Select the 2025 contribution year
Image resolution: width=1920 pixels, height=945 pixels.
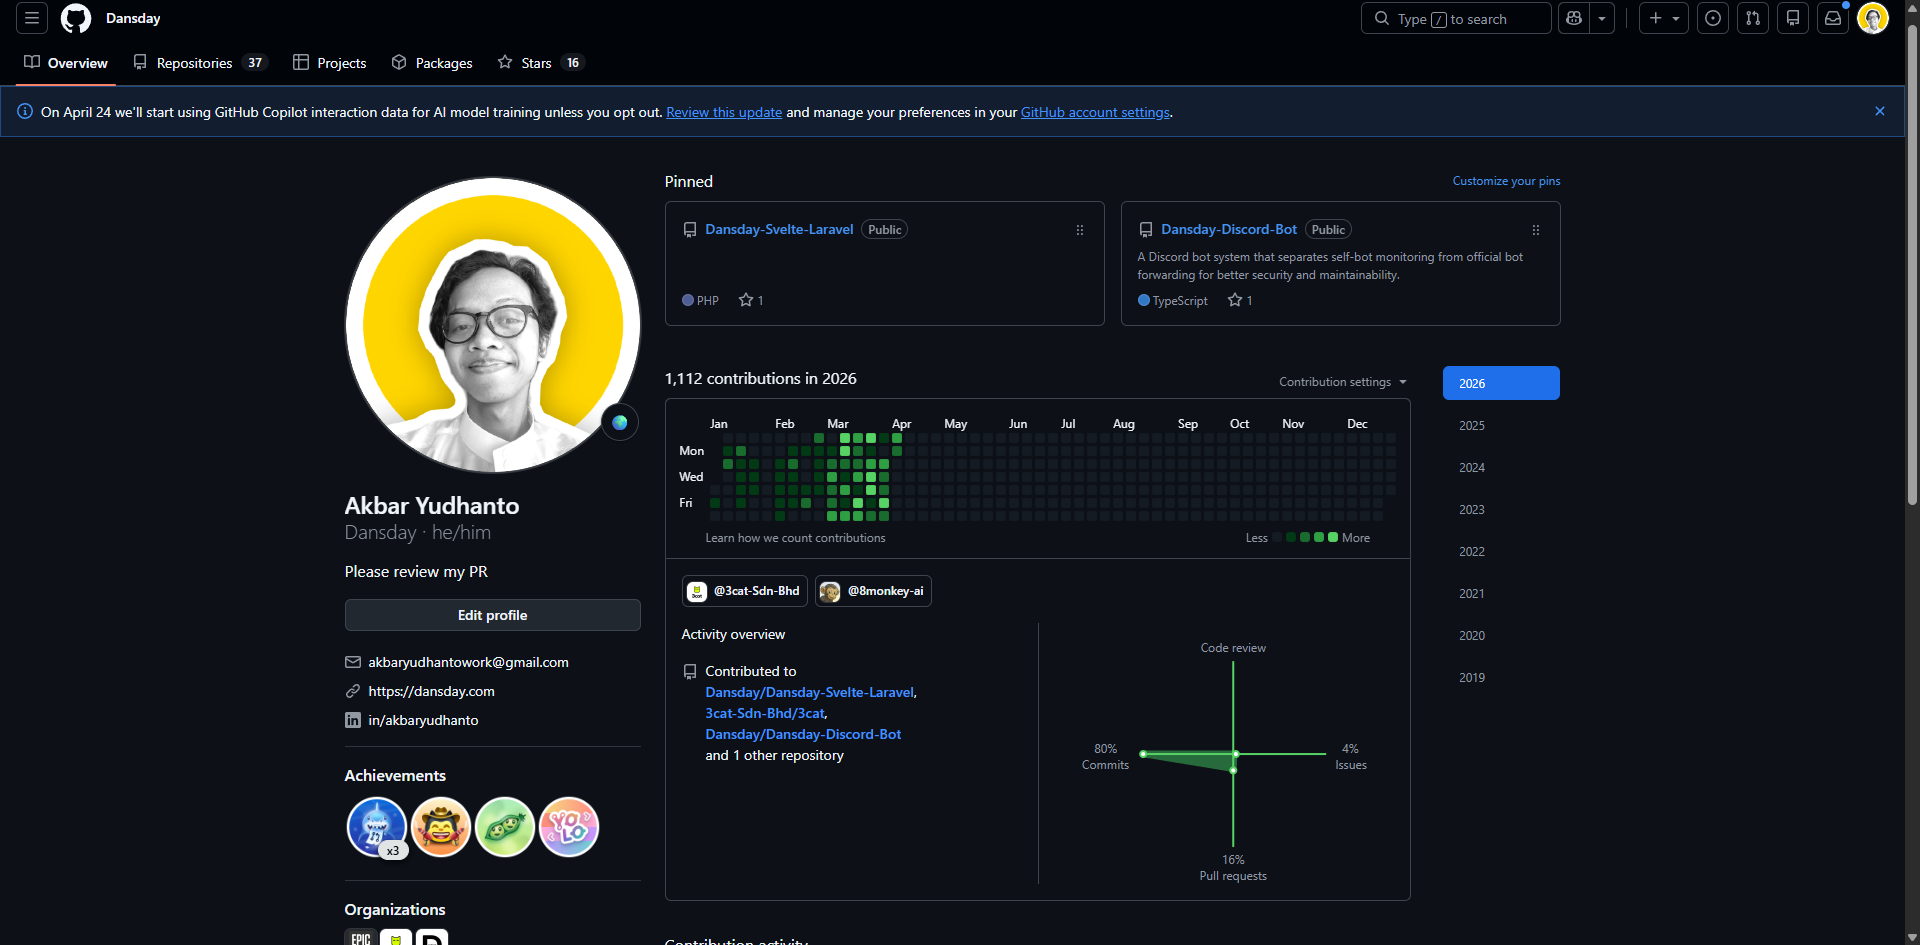1501,425
